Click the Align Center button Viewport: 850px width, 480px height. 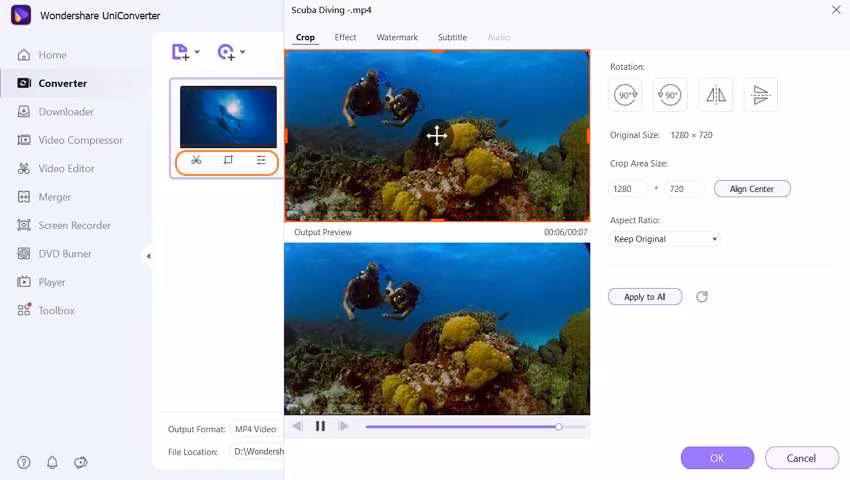(x=752, y=189)
